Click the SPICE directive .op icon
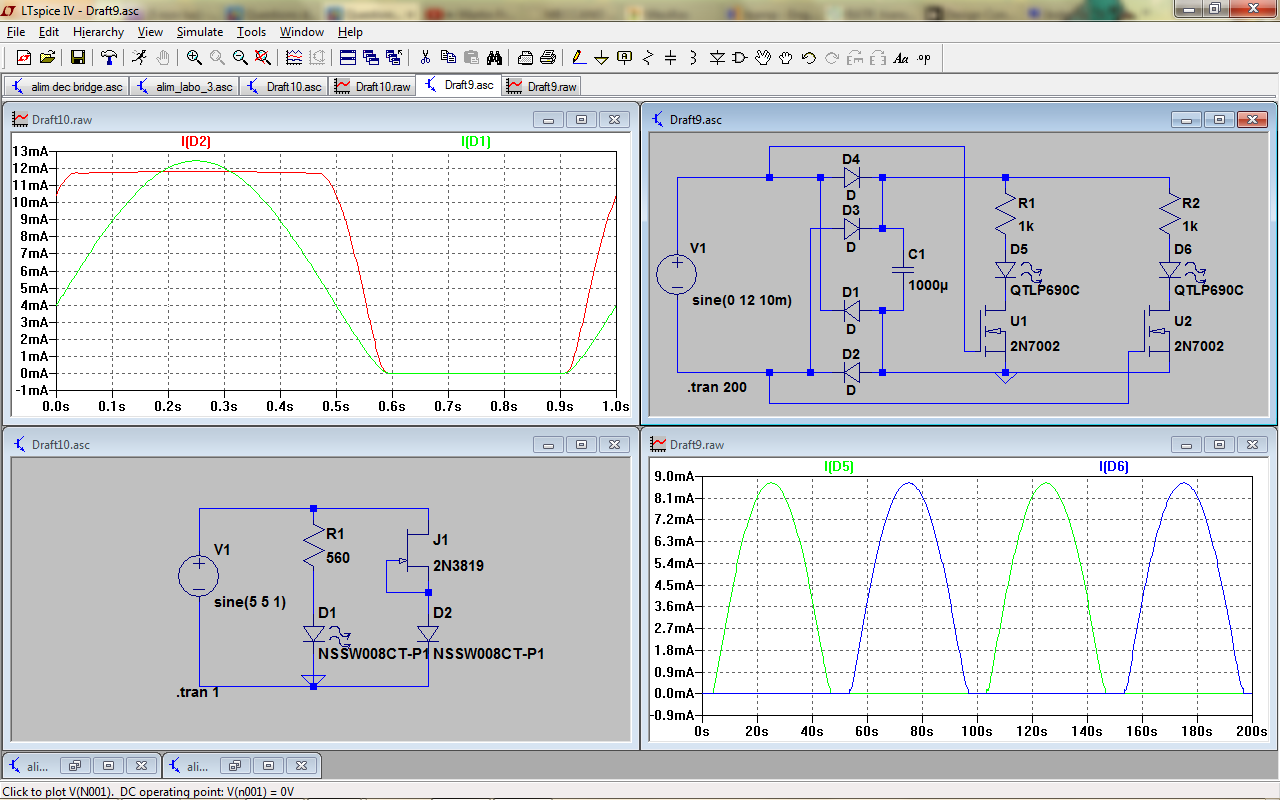1280x800 pixels. point(923,57)
